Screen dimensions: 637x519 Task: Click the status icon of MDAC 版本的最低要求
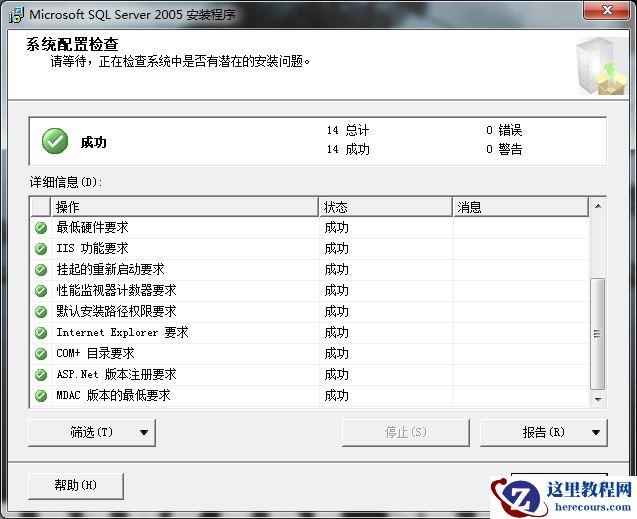41,396
